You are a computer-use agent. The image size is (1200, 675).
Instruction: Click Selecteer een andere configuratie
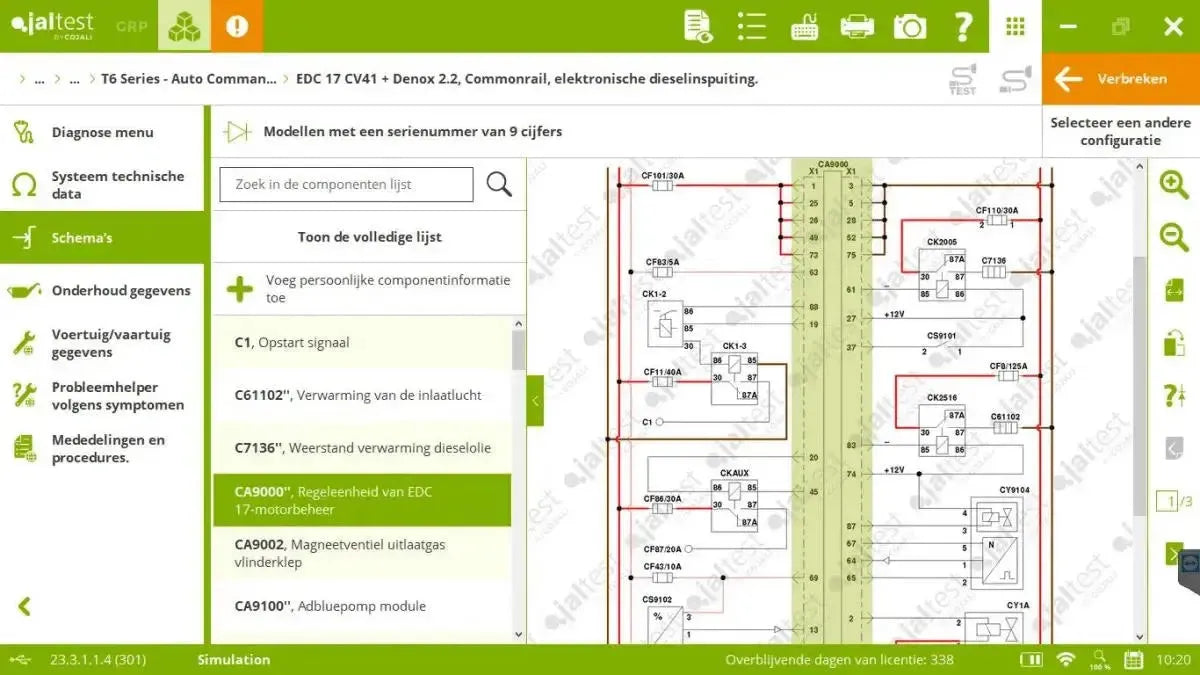pos(1120,131)
